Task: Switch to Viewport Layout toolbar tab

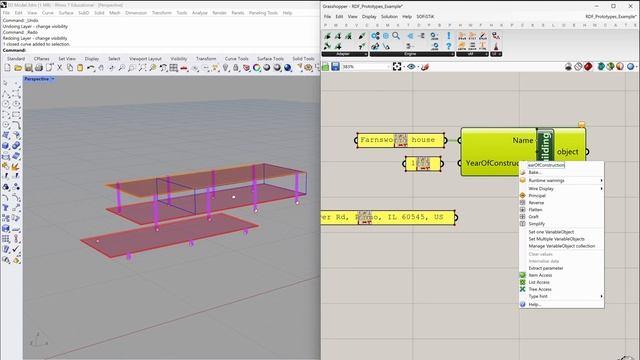Action: coord(145,59)
